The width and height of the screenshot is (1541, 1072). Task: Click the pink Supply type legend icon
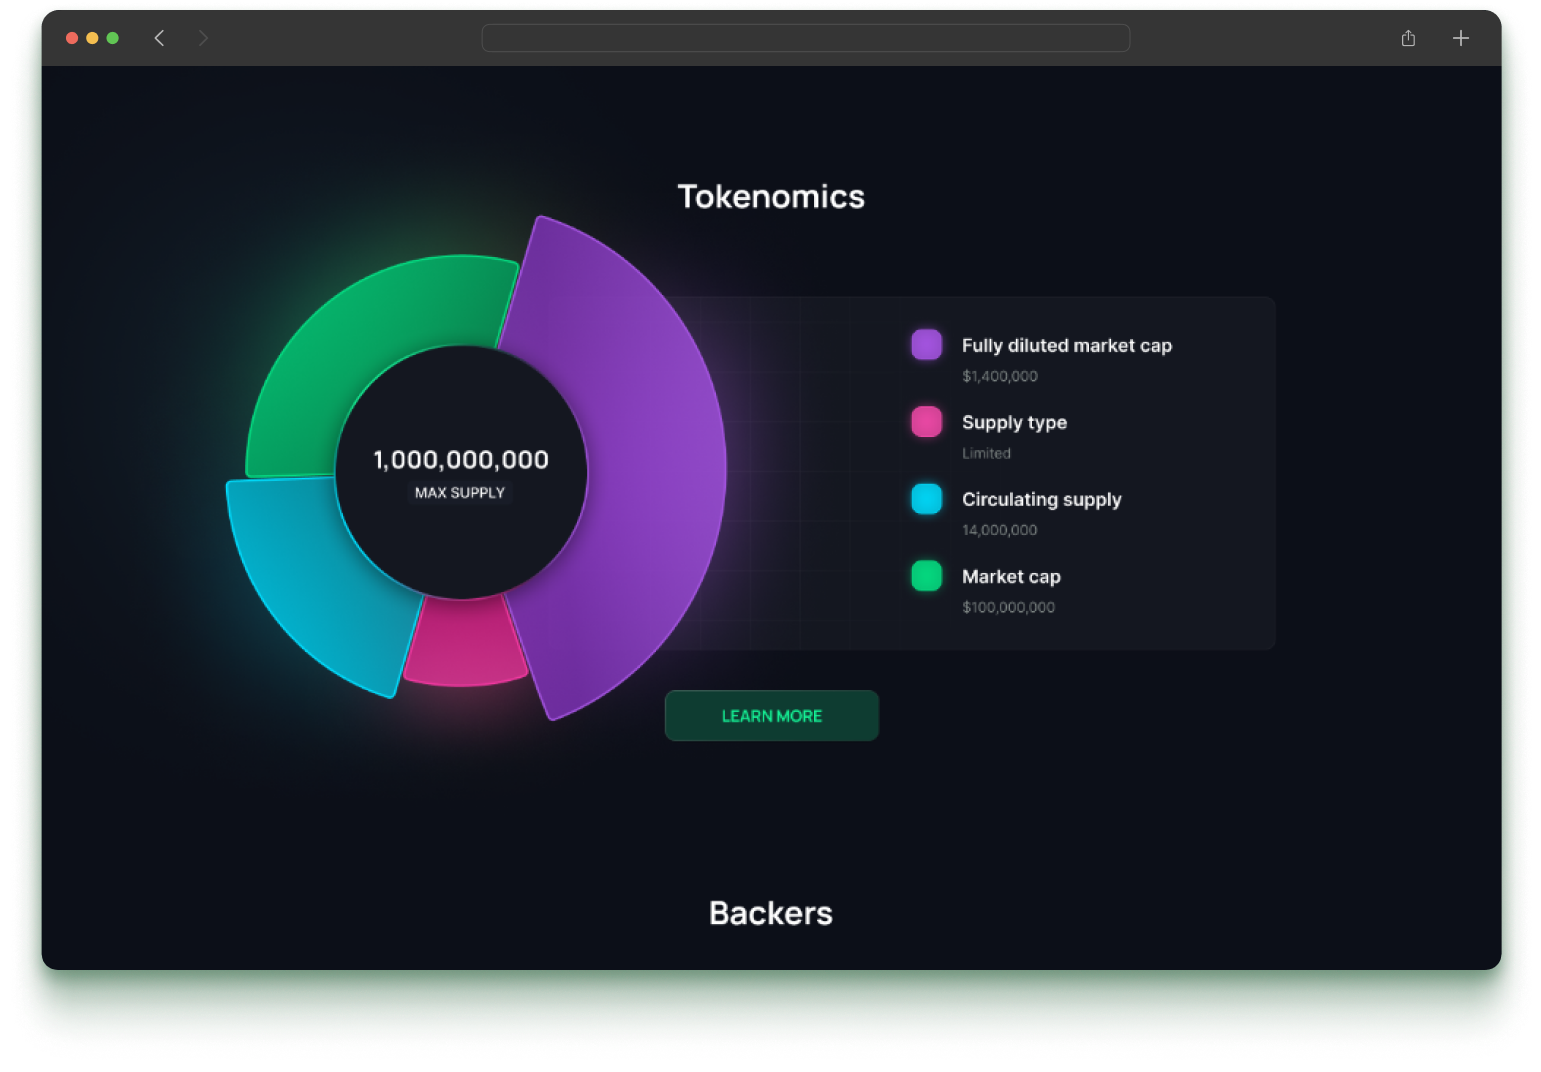pyautogui.click(x=926, y=422)
